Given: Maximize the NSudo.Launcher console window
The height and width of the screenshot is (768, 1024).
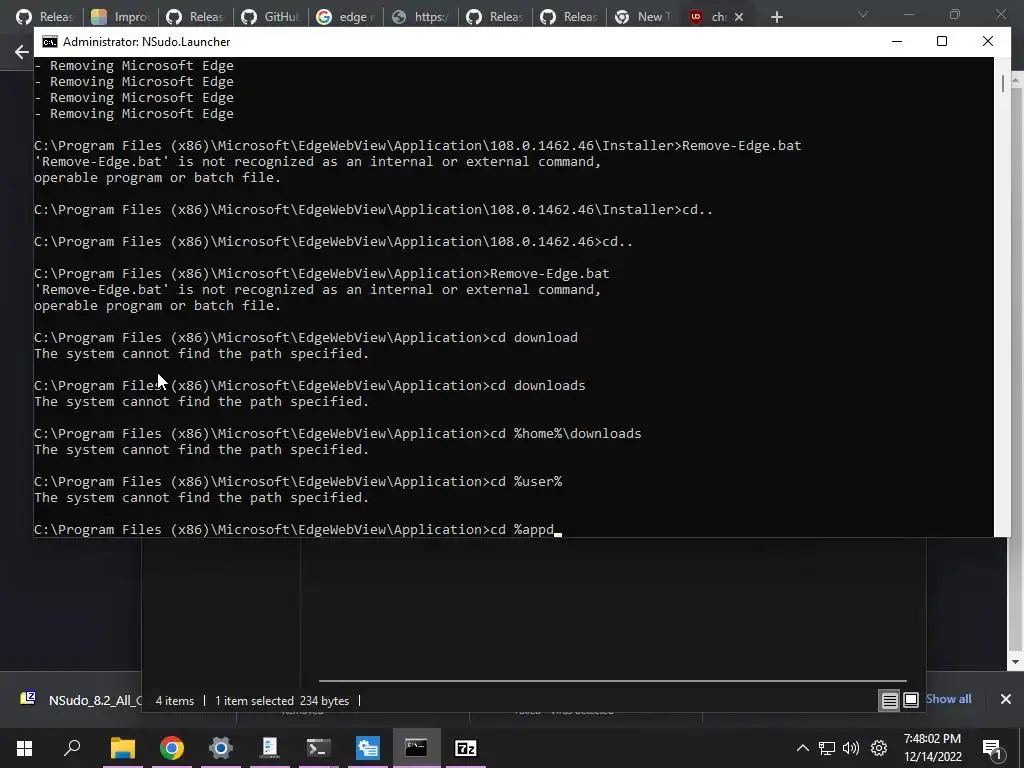Looking at the screenshot, I should (942, 41).
